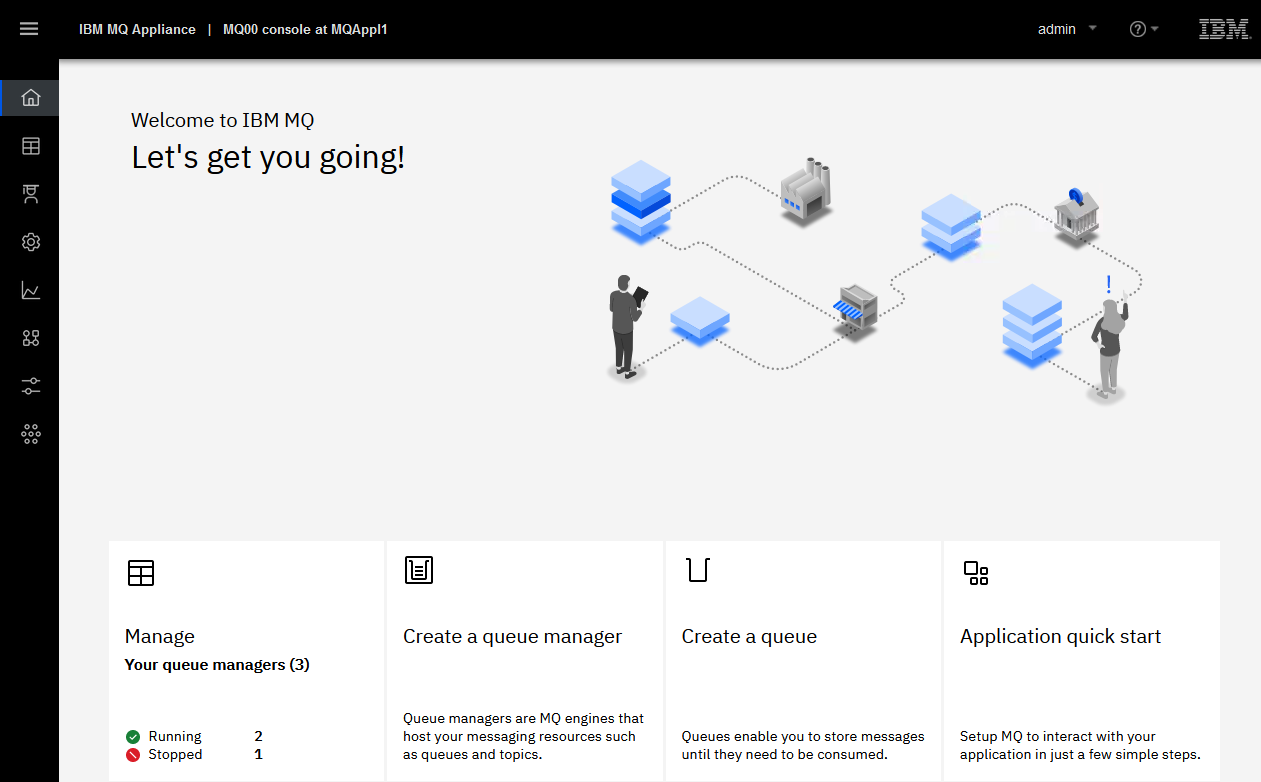Screen dimensions: 1261x782
Task: Open the Create a queue manager heading
Action: click(512, 636)
